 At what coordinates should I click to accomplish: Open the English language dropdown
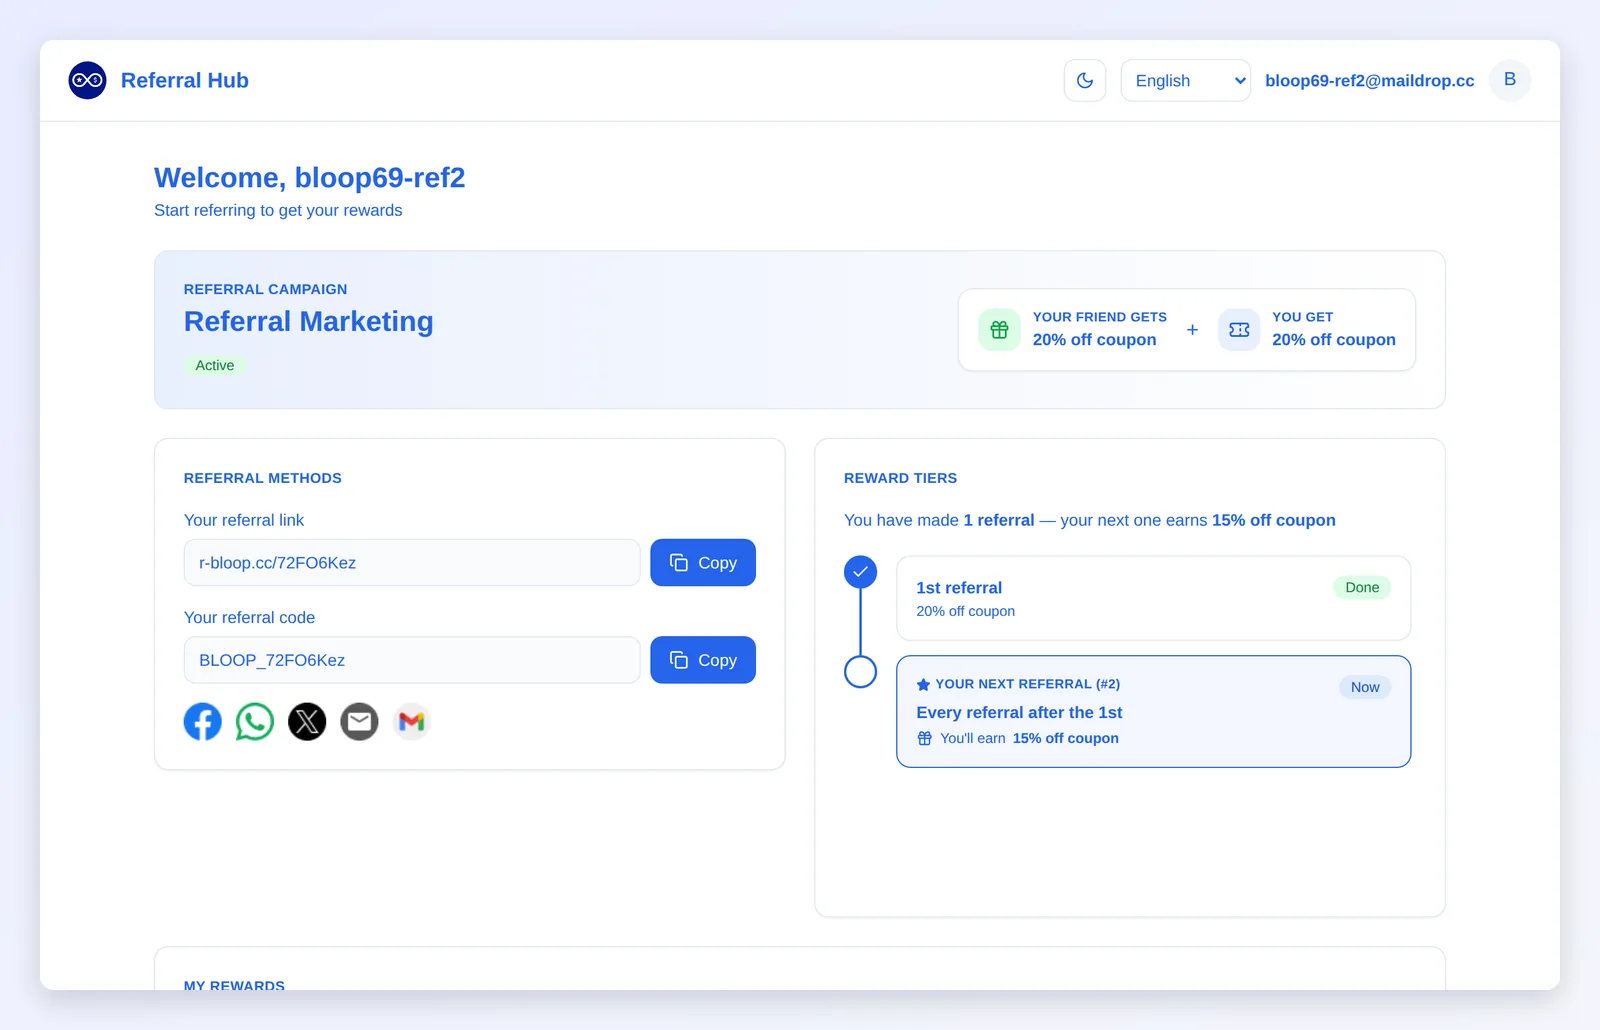pyautogui.click(x=1186, y=80)
